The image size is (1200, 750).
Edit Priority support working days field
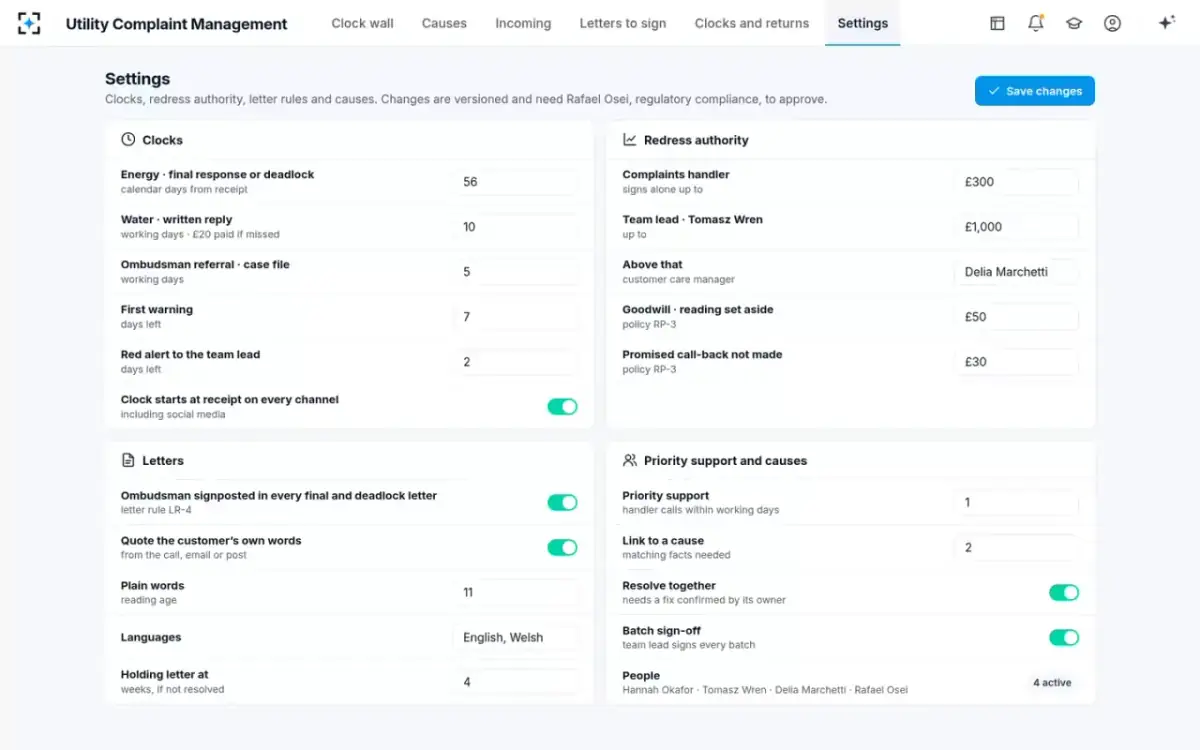[x=1017, y=503]
